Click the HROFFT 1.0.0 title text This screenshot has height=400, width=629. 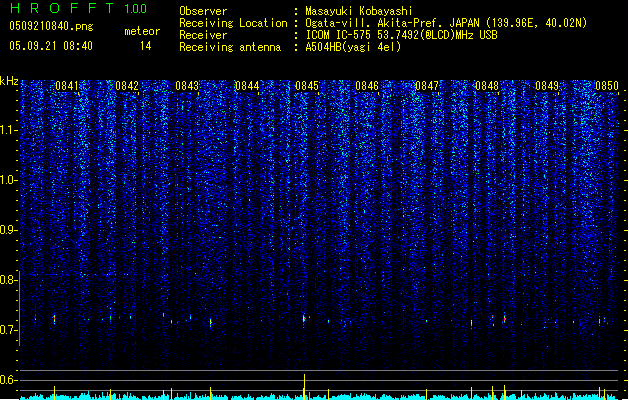tap(79, 8)
